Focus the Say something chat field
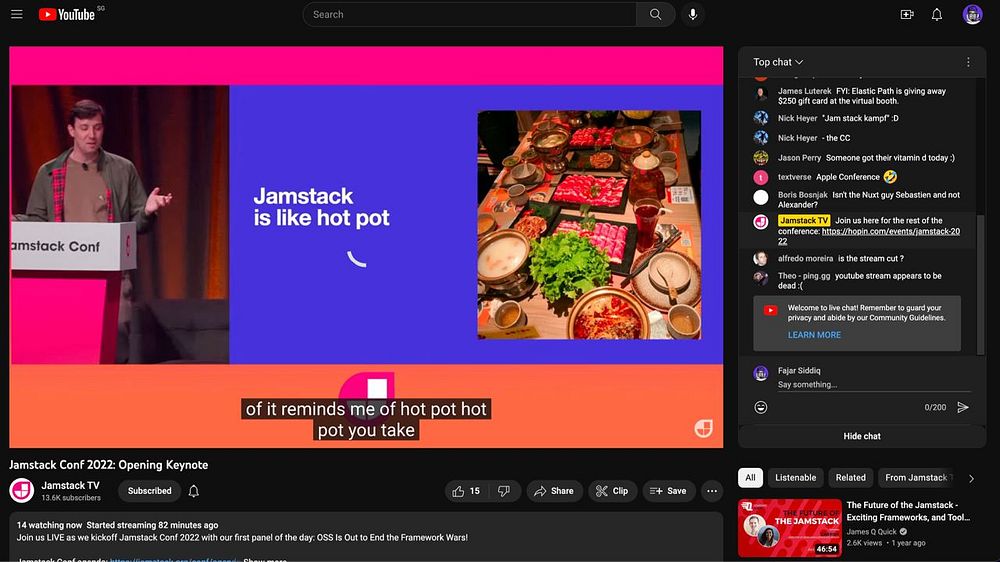This screenshot has width=1000, height=562. (874, 385)
